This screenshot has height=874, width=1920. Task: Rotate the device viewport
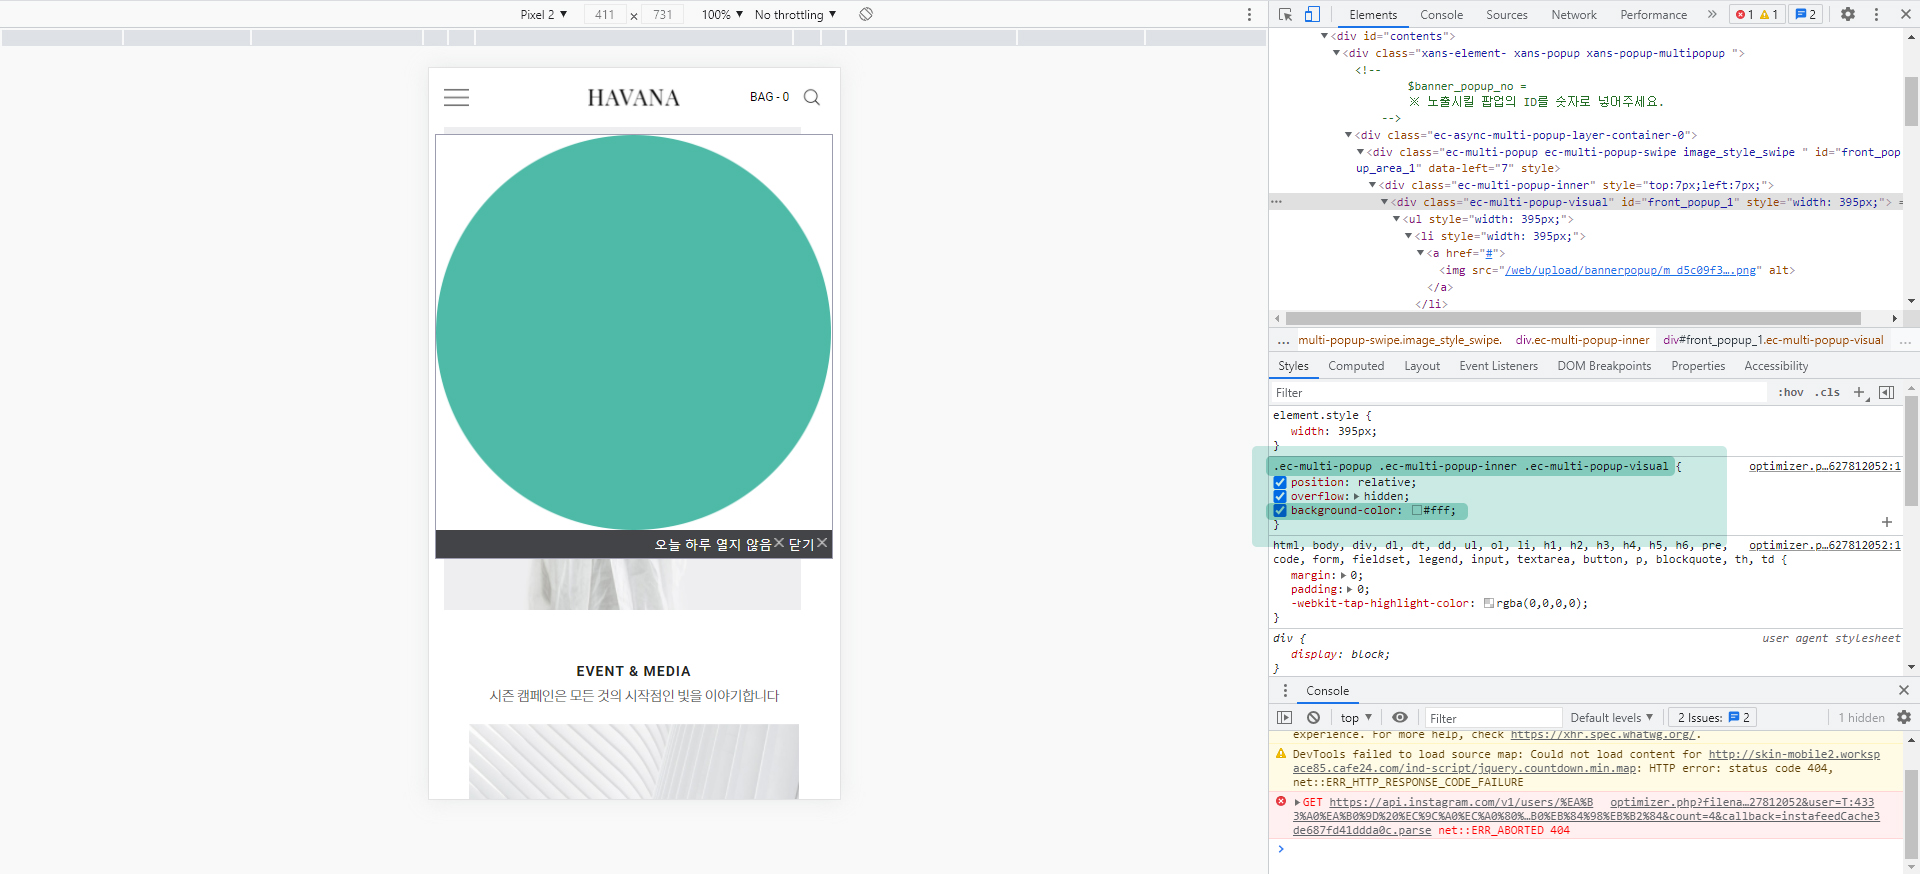pos(866,14)
